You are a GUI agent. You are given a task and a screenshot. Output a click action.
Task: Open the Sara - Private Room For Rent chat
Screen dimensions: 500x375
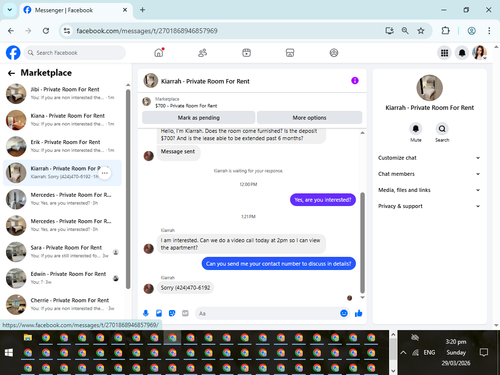[62, 252]
